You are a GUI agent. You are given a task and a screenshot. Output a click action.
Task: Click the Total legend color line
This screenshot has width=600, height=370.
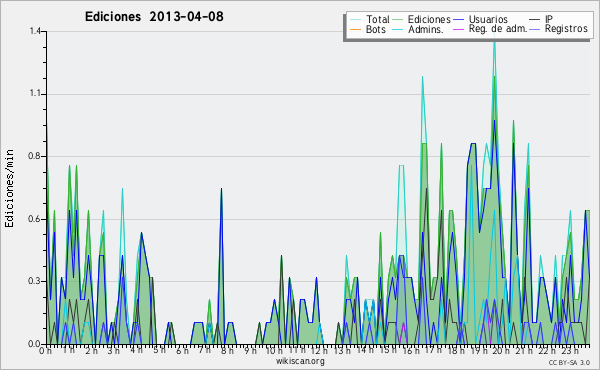[x=356, y=19]
